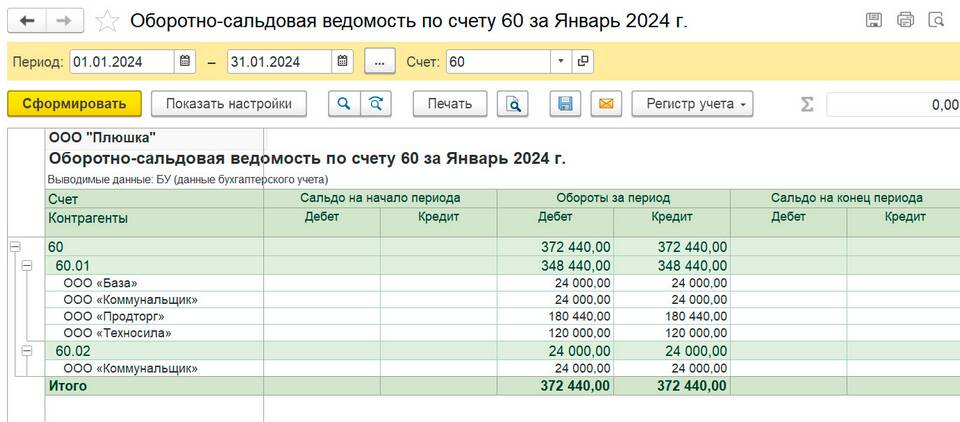Add report to favorites with star icon
The image size is (960, 422).
(x=107, y=21)
